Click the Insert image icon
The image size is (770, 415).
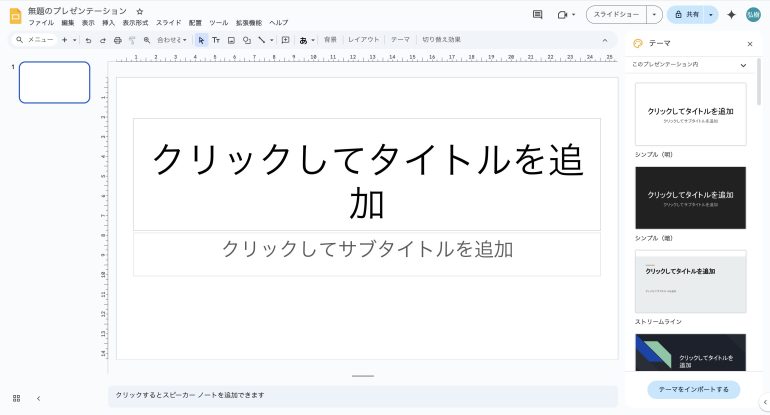[x=231, y=40]
